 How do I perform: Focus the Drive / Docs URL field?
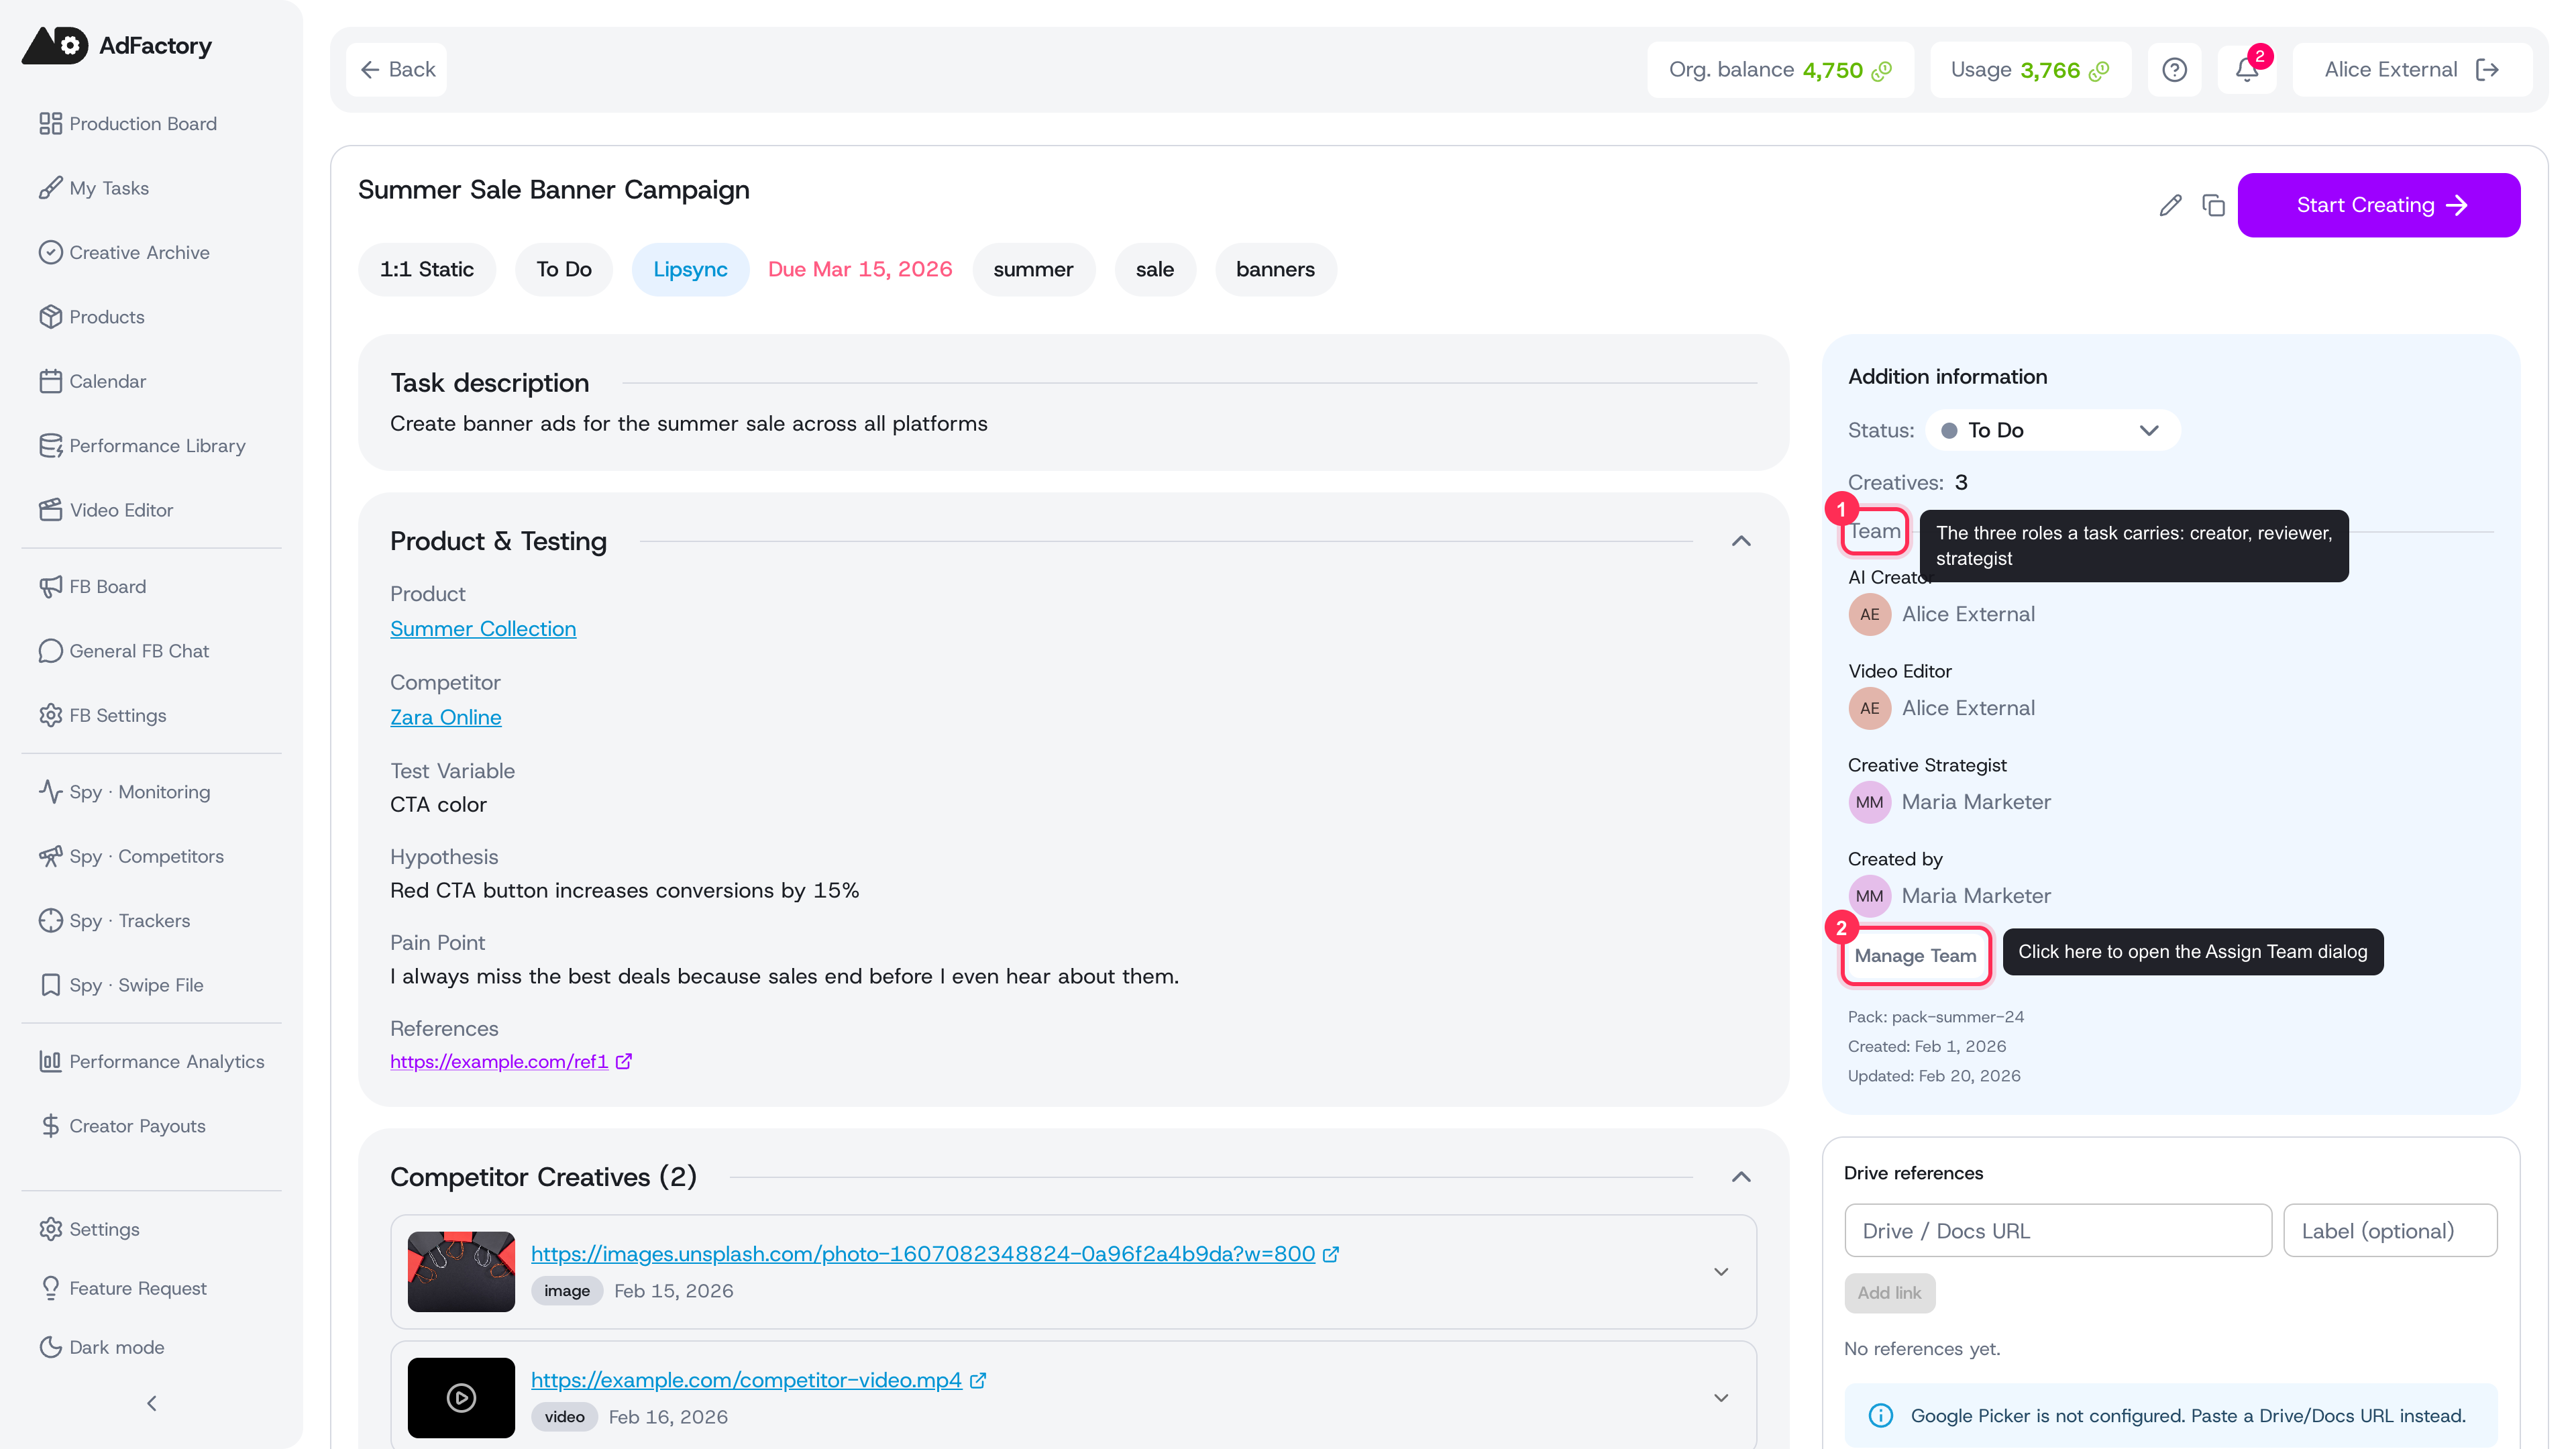tap(2058, 1230)
